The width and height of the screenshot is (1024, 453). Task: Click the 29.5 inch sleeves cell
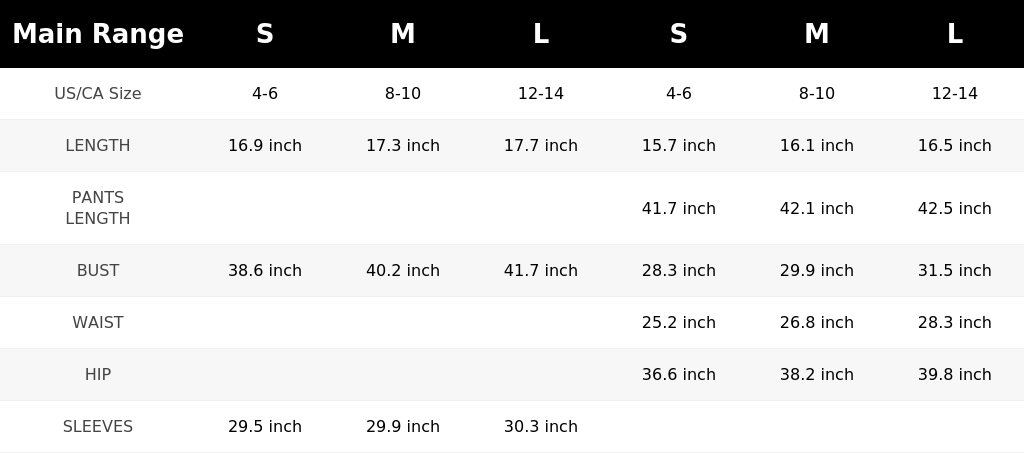[x=264, y=427]
